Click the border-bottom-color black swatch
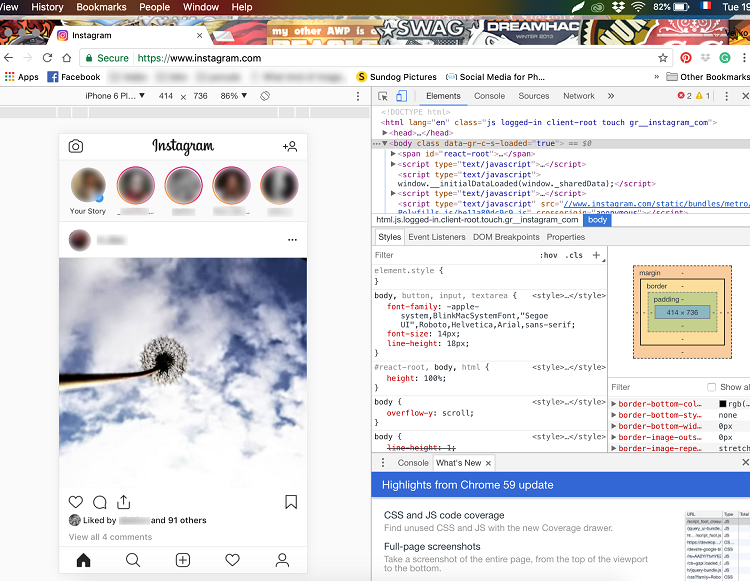Viewport: 750px width, 581px height. [x=722, y=404]
